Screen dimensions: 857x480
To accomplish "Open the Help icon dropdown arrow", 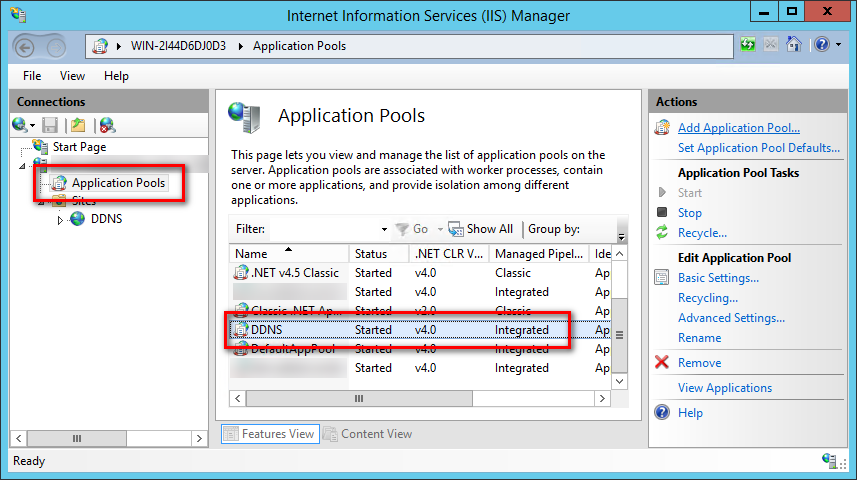I will pyautogui.click(x=838, y=45).
